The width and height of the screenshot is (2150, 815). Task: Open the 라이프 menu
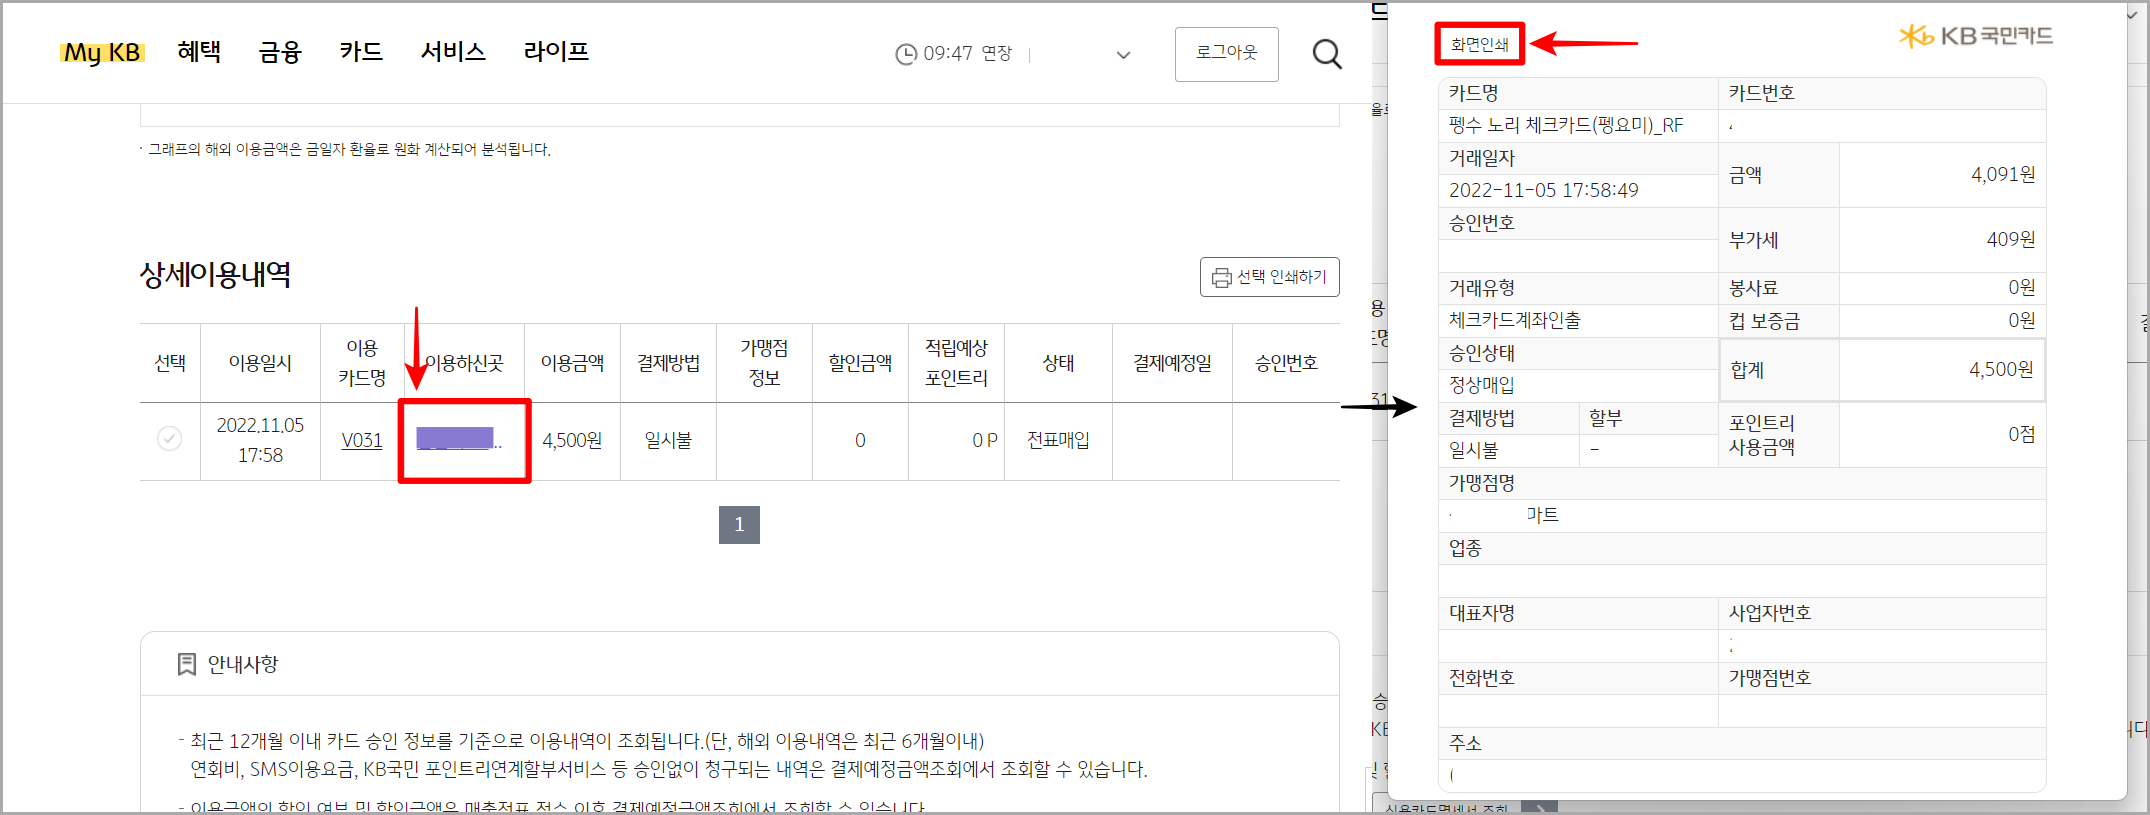click(556, 52)
